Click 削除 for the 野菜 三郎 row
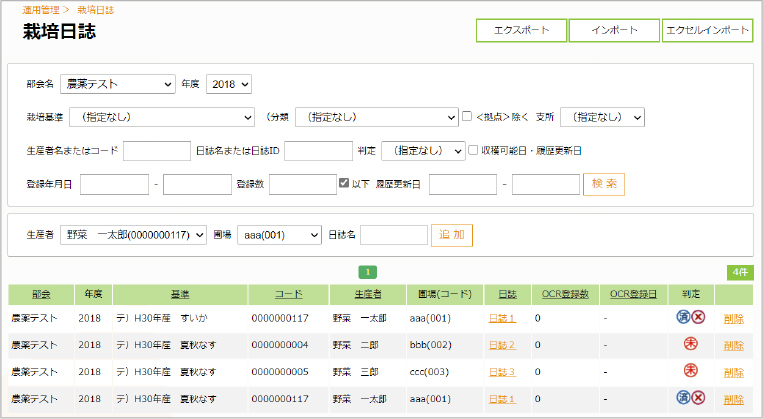 point(733,373)
